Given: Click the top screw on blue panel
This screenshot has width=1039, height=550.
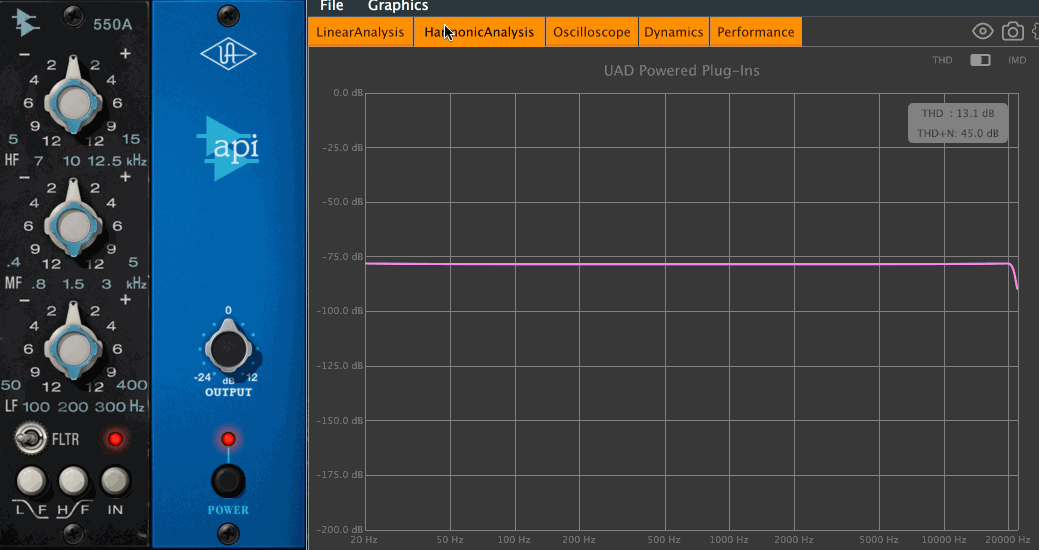Looking at the screenshot, I should click(x=228, y=15).
